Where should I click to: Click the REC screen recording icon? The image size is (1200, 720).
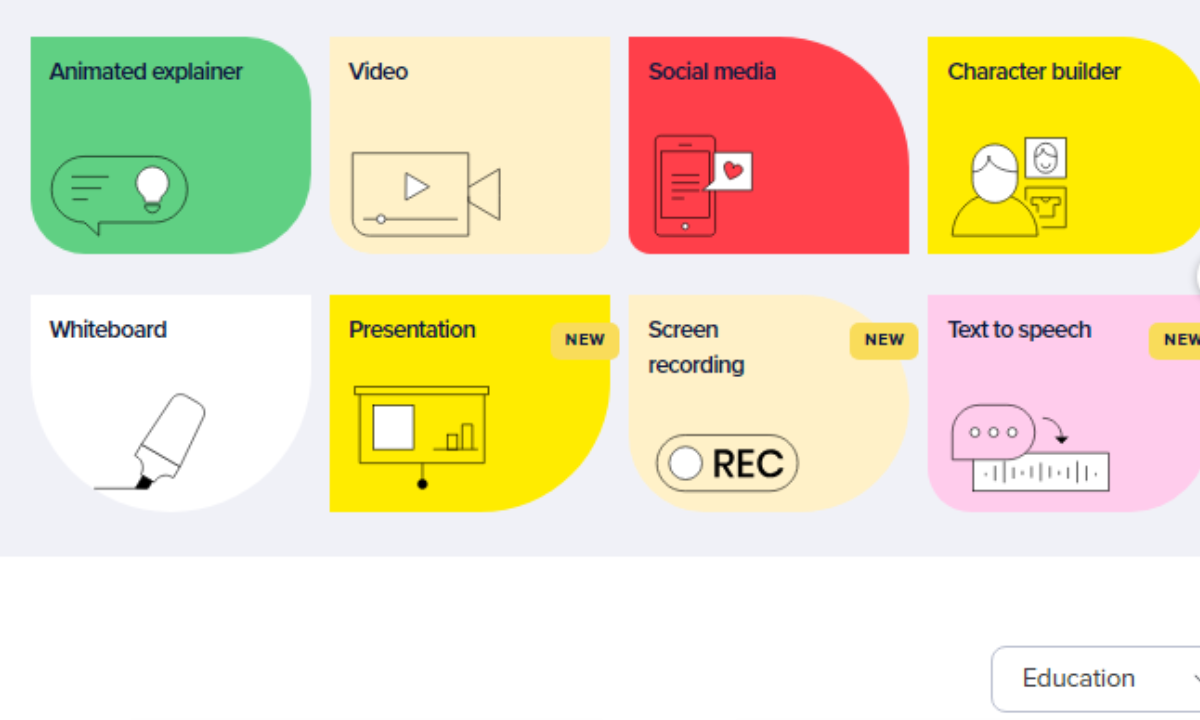pos(726,462)
